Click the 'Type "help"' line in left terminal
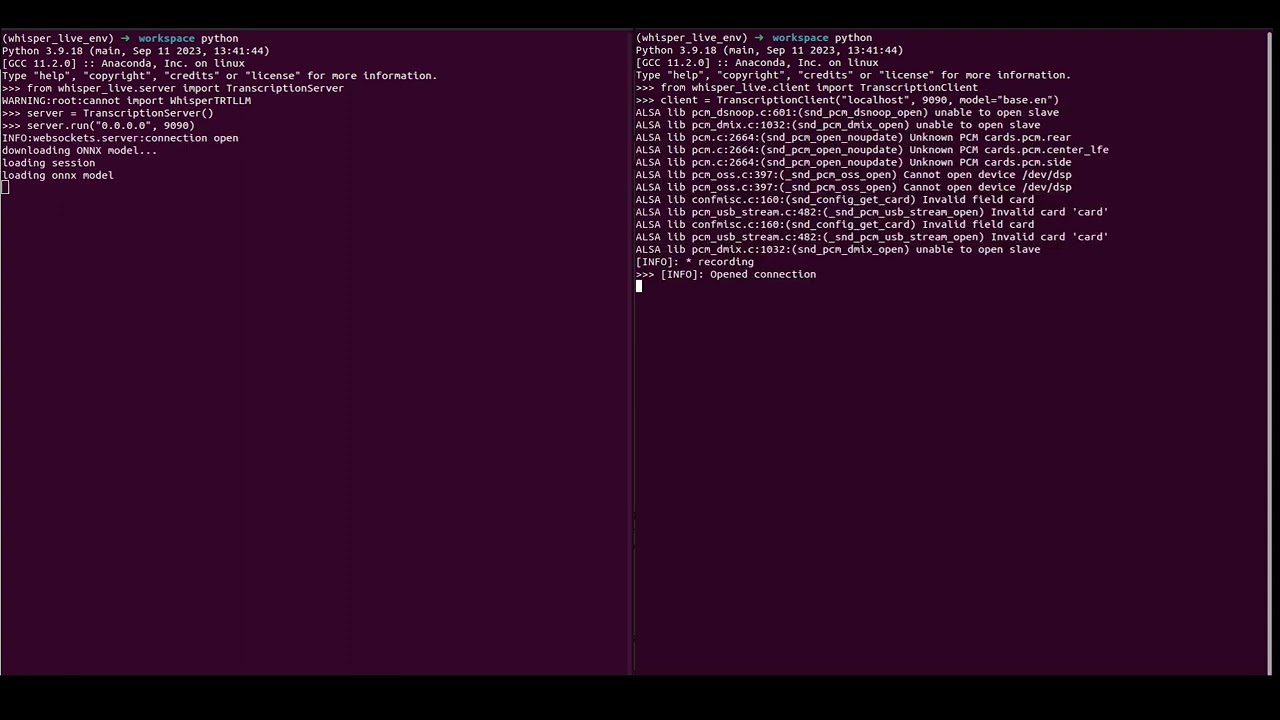 pyautogui.click(x=220, y=75)
